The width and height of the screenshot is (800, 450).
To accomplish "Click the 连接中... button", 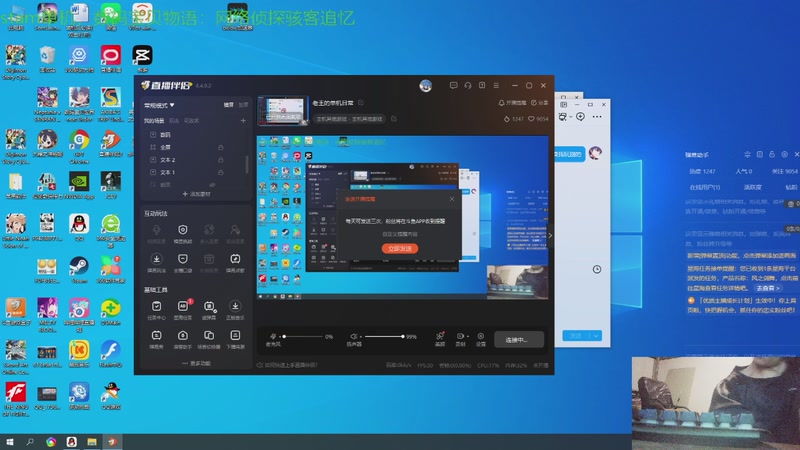I will 519,340.
